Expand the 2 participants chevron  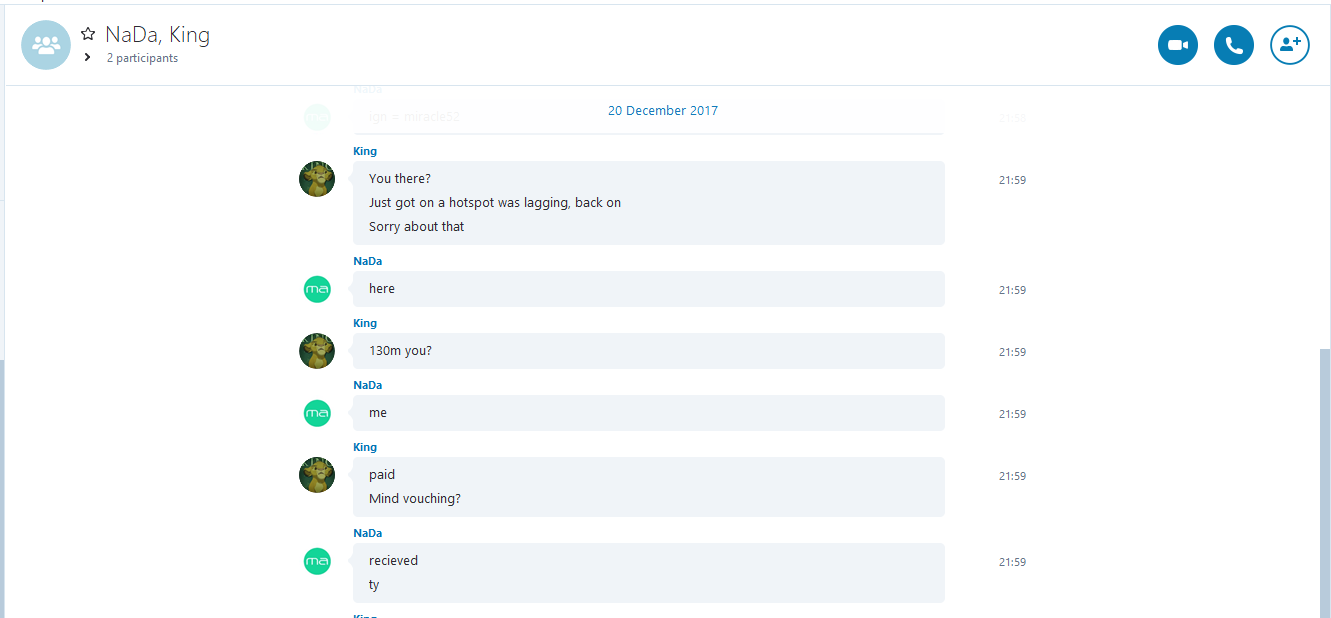click(88, 58)
